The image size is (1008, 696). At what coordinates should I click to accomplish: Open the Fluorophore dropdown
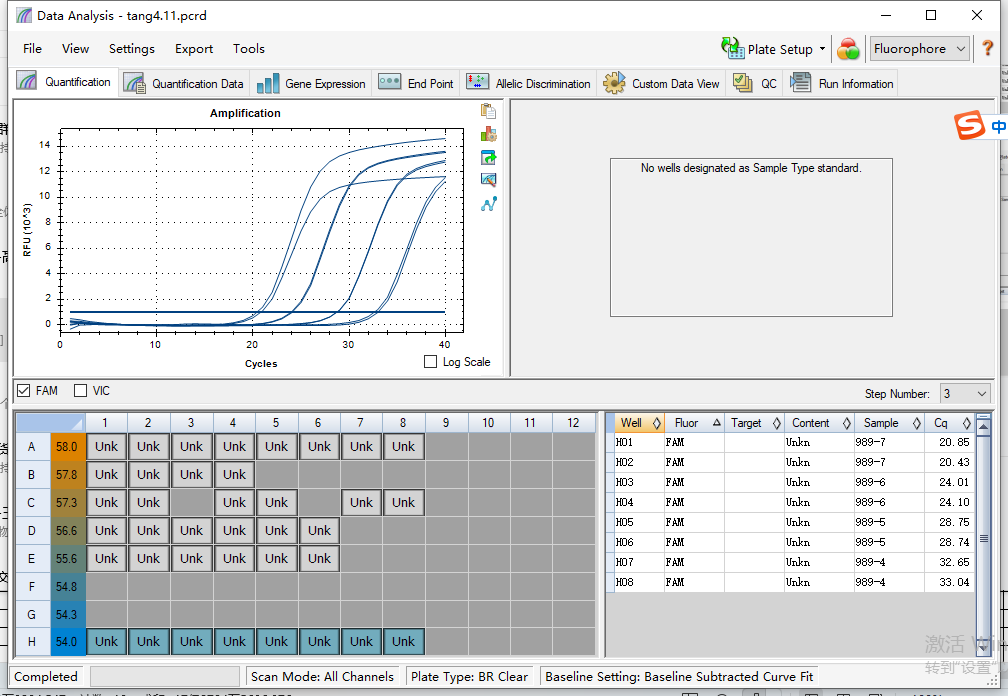919,49
